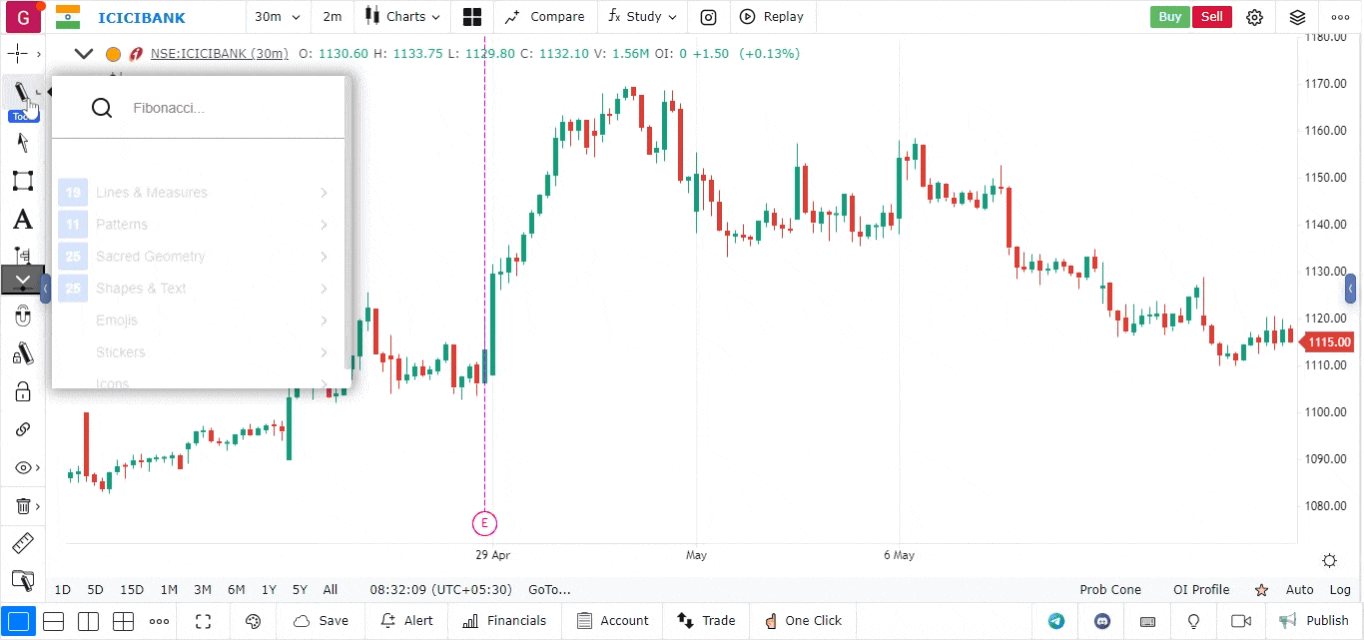Click the Telegram icon in bottom bar
Screen dimensions: 1364x640
[x=1056, y=621]
